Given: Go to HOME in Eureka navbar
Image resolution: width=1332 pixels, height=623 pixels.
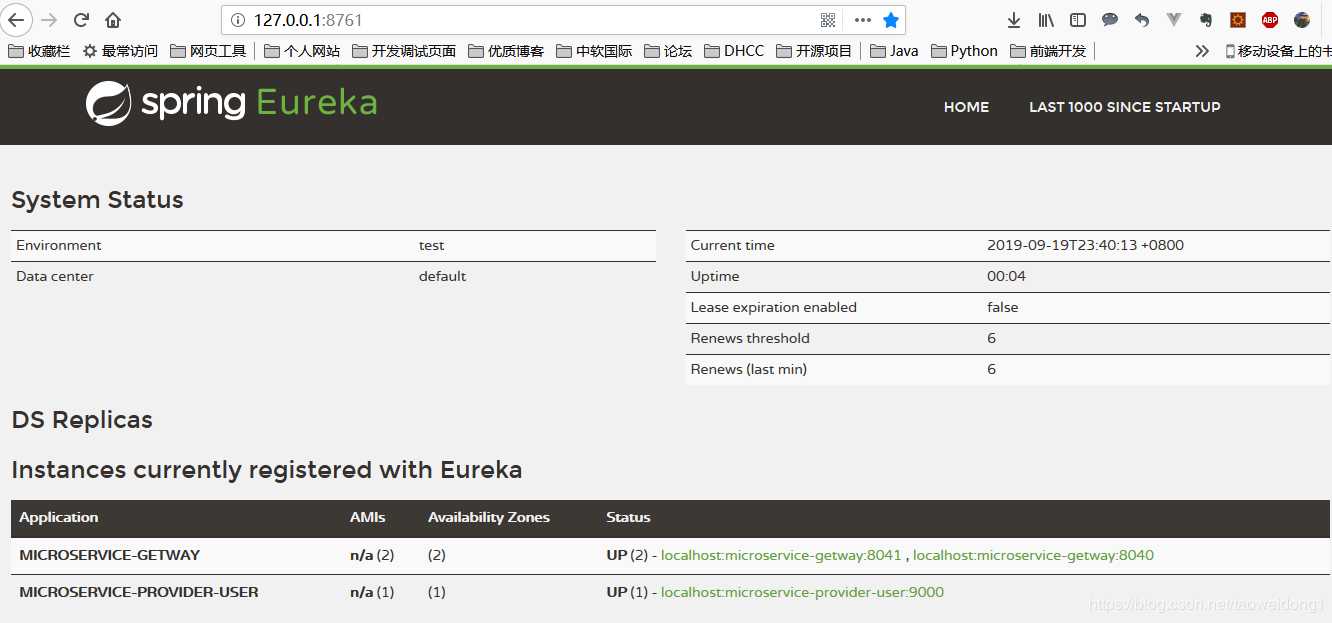Looking at the screenshot, I should (966, 107).
